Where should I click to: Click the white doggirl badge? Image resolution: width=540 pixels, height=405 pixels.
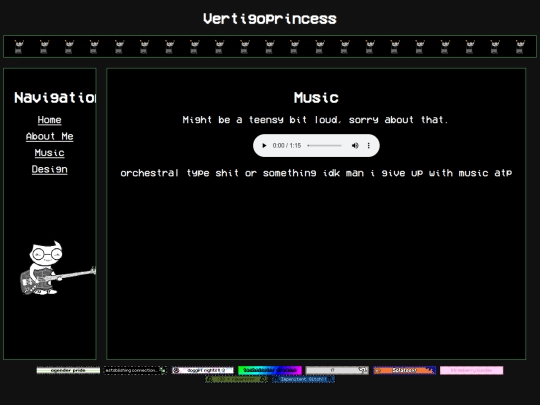click(x=202, y=370)
